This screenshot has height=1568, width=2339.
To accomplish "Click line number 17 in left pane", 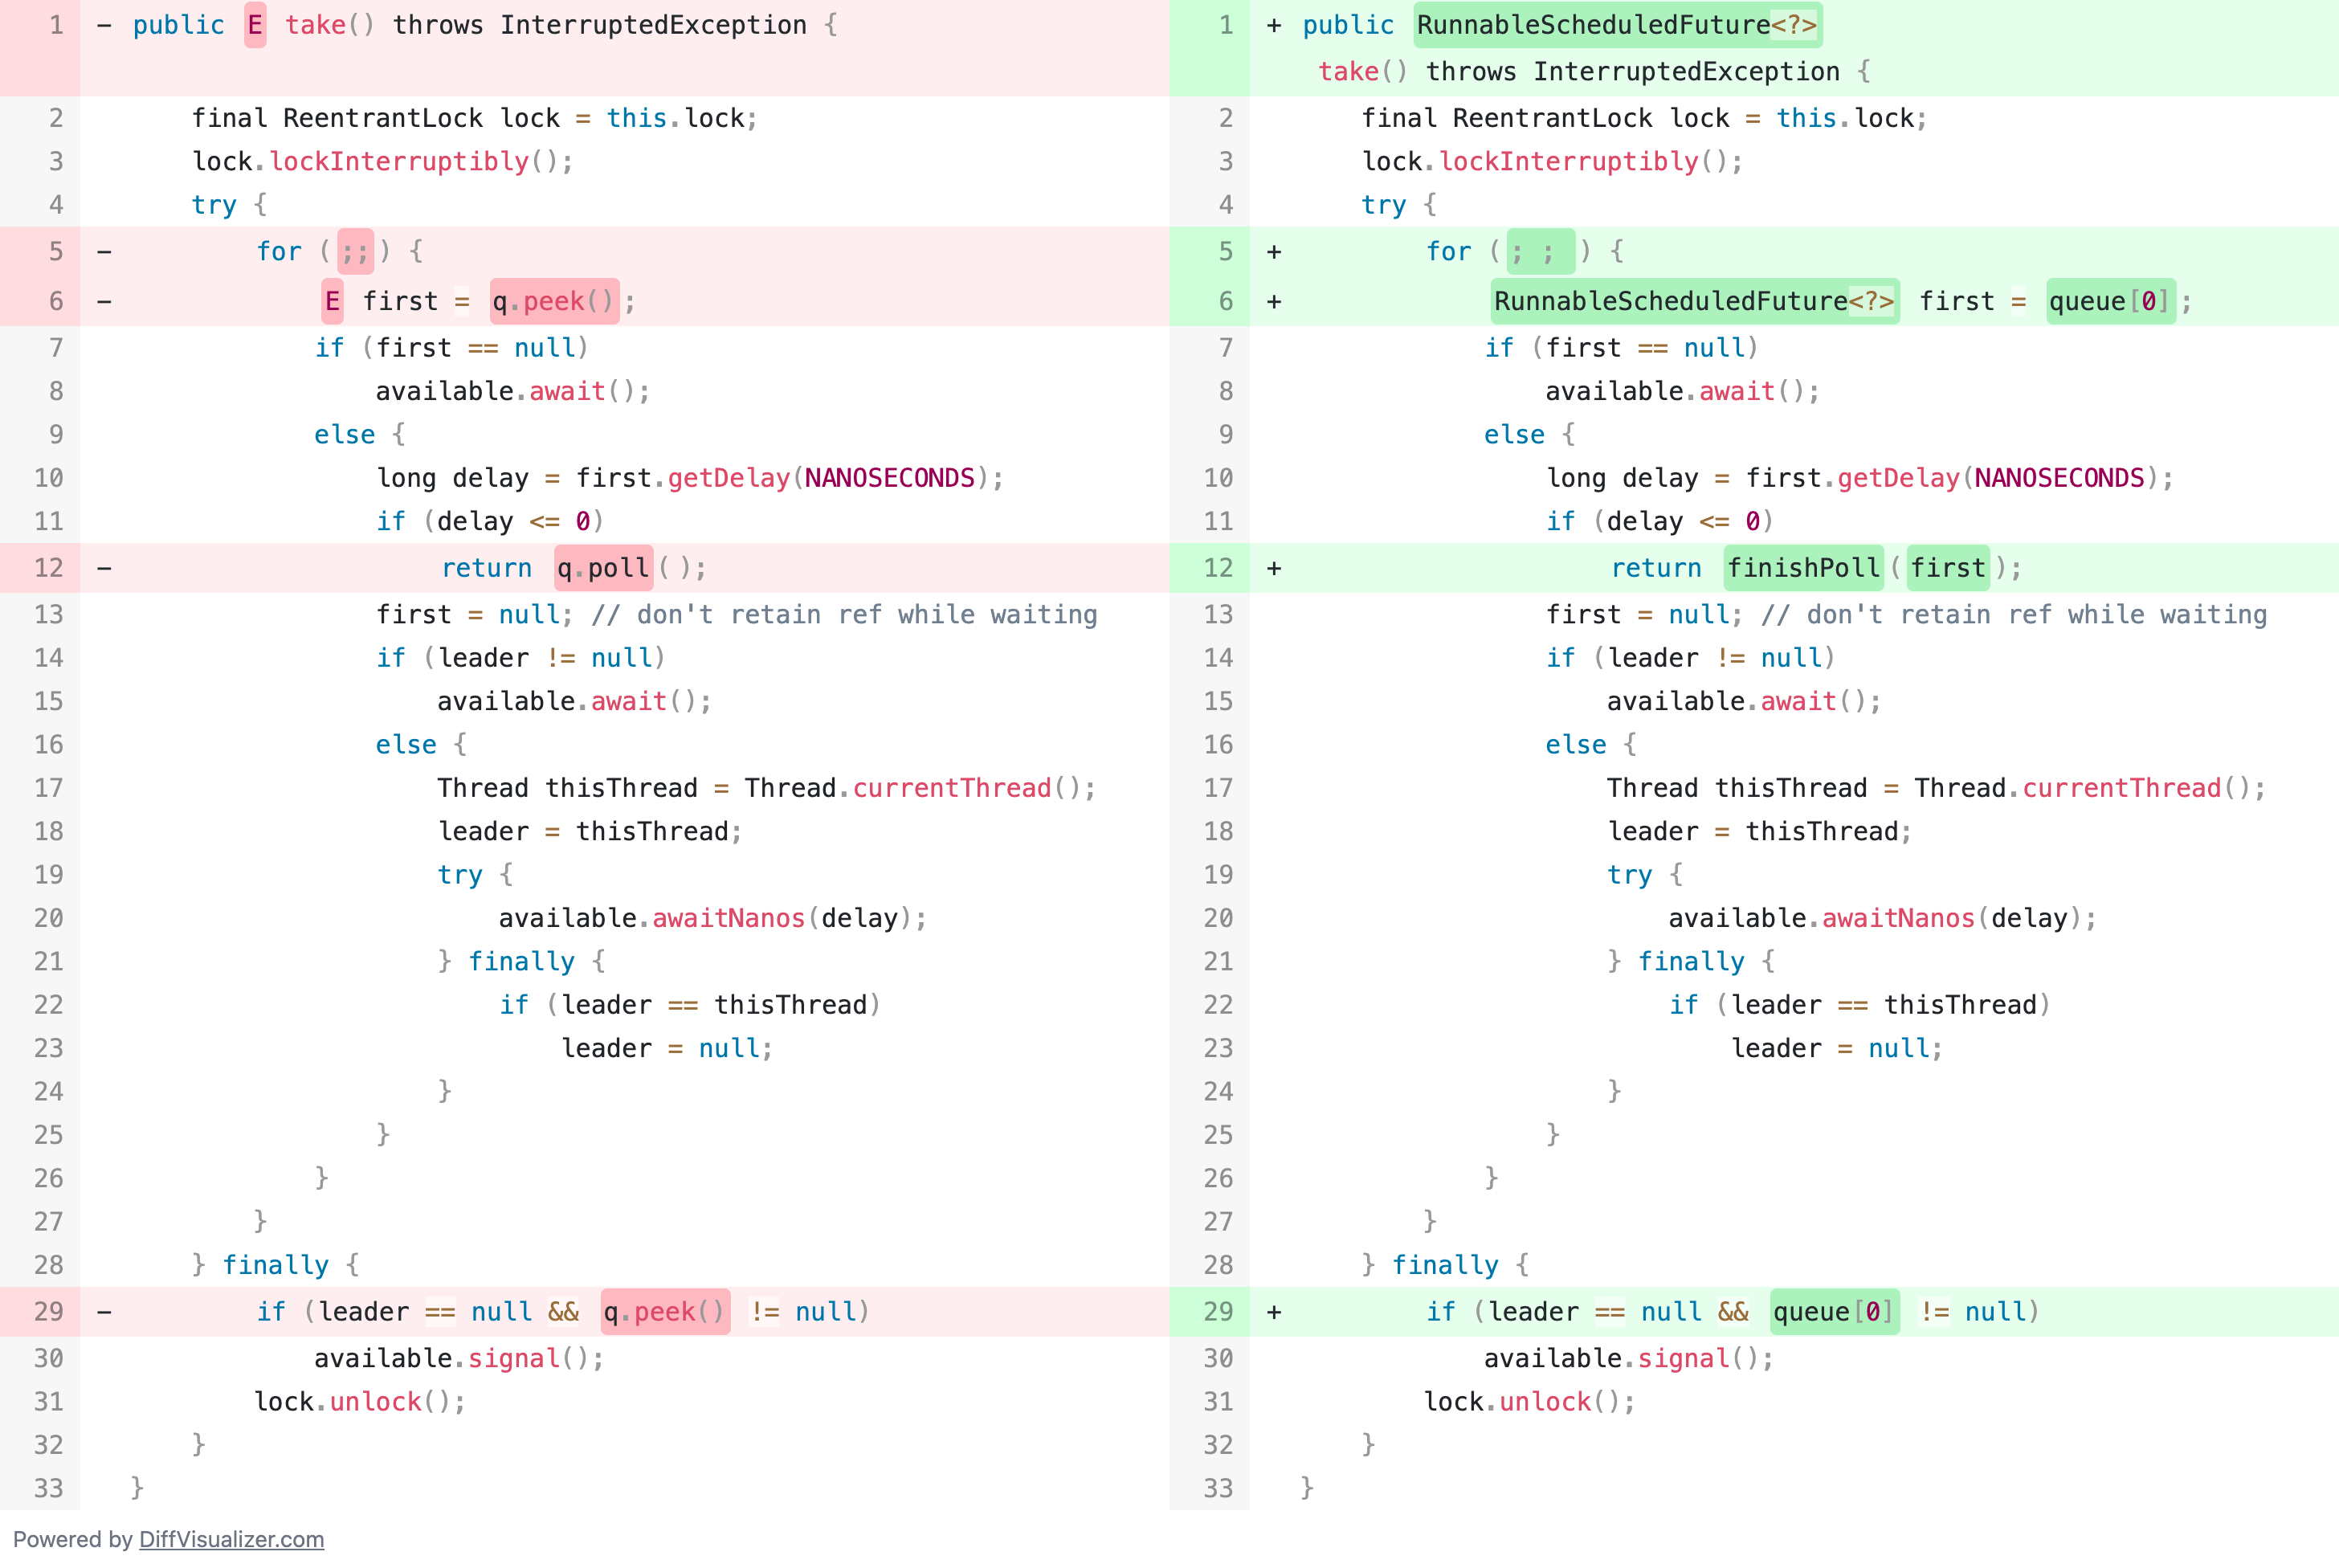I will 49,788.
